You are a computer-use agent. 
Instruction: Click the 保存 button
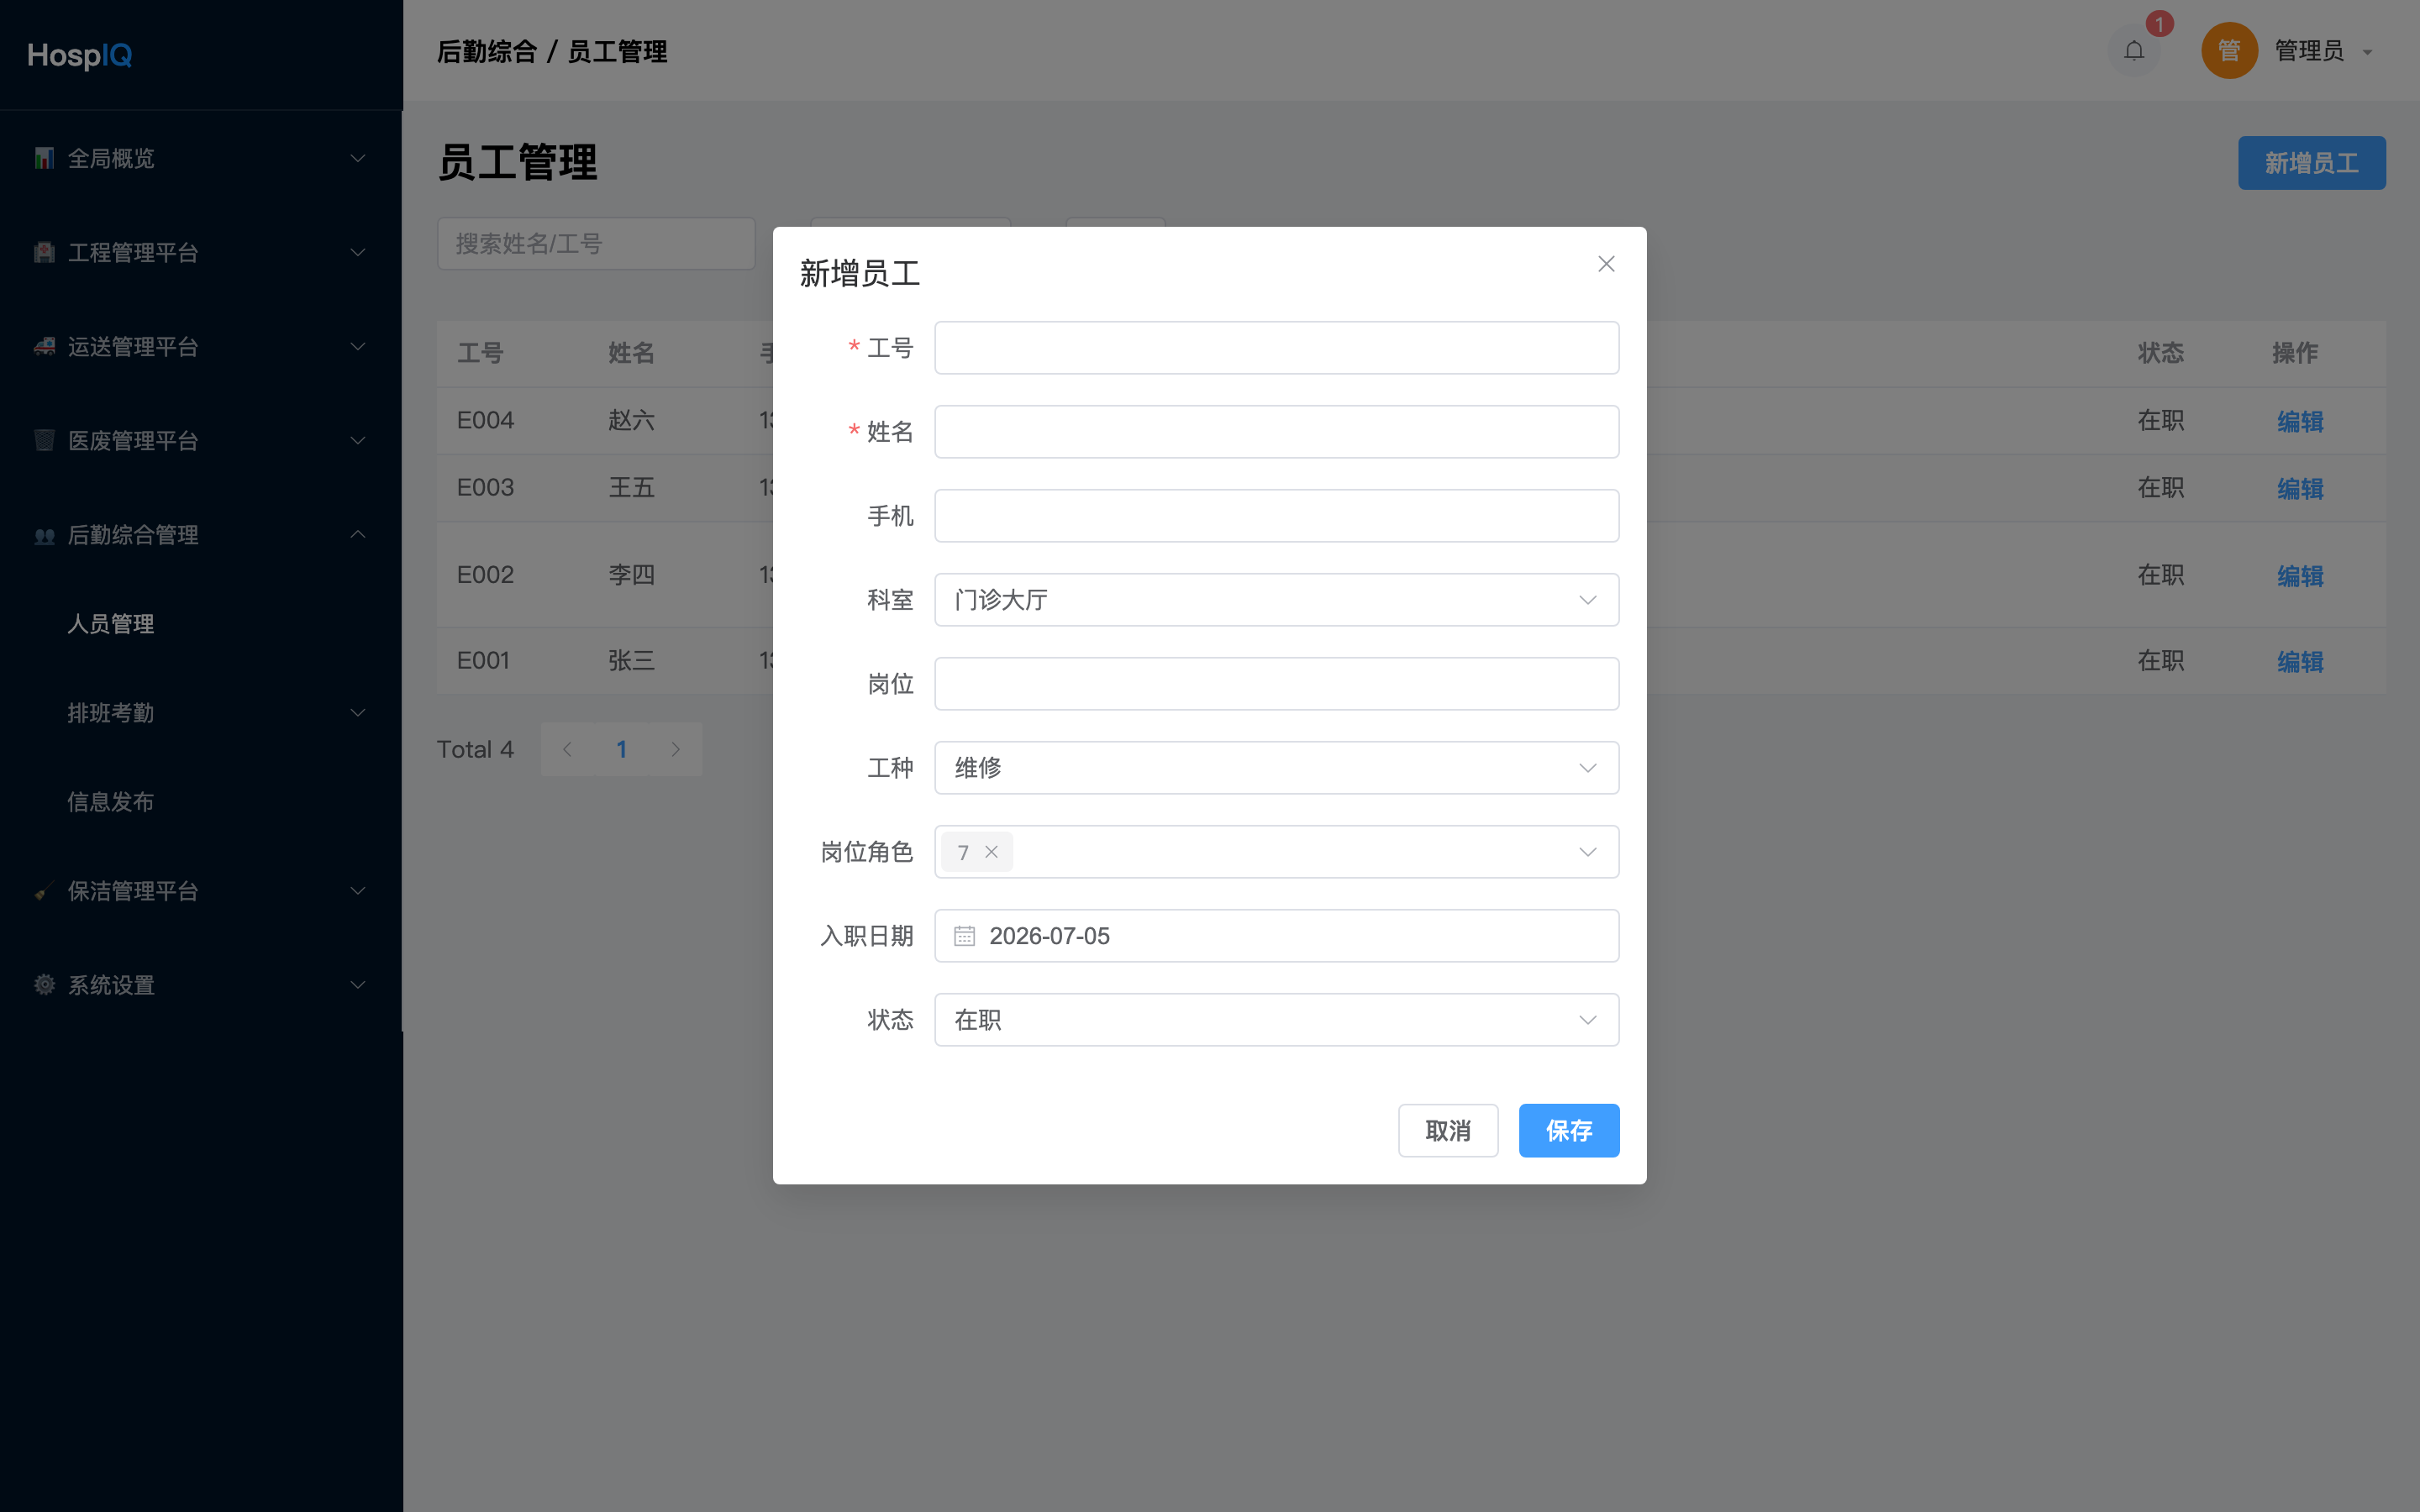point(1568,1131)
